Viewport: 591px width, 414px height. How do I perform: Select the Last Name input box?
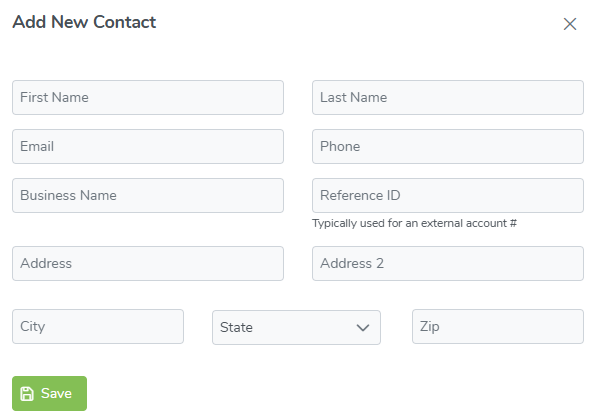448,97
